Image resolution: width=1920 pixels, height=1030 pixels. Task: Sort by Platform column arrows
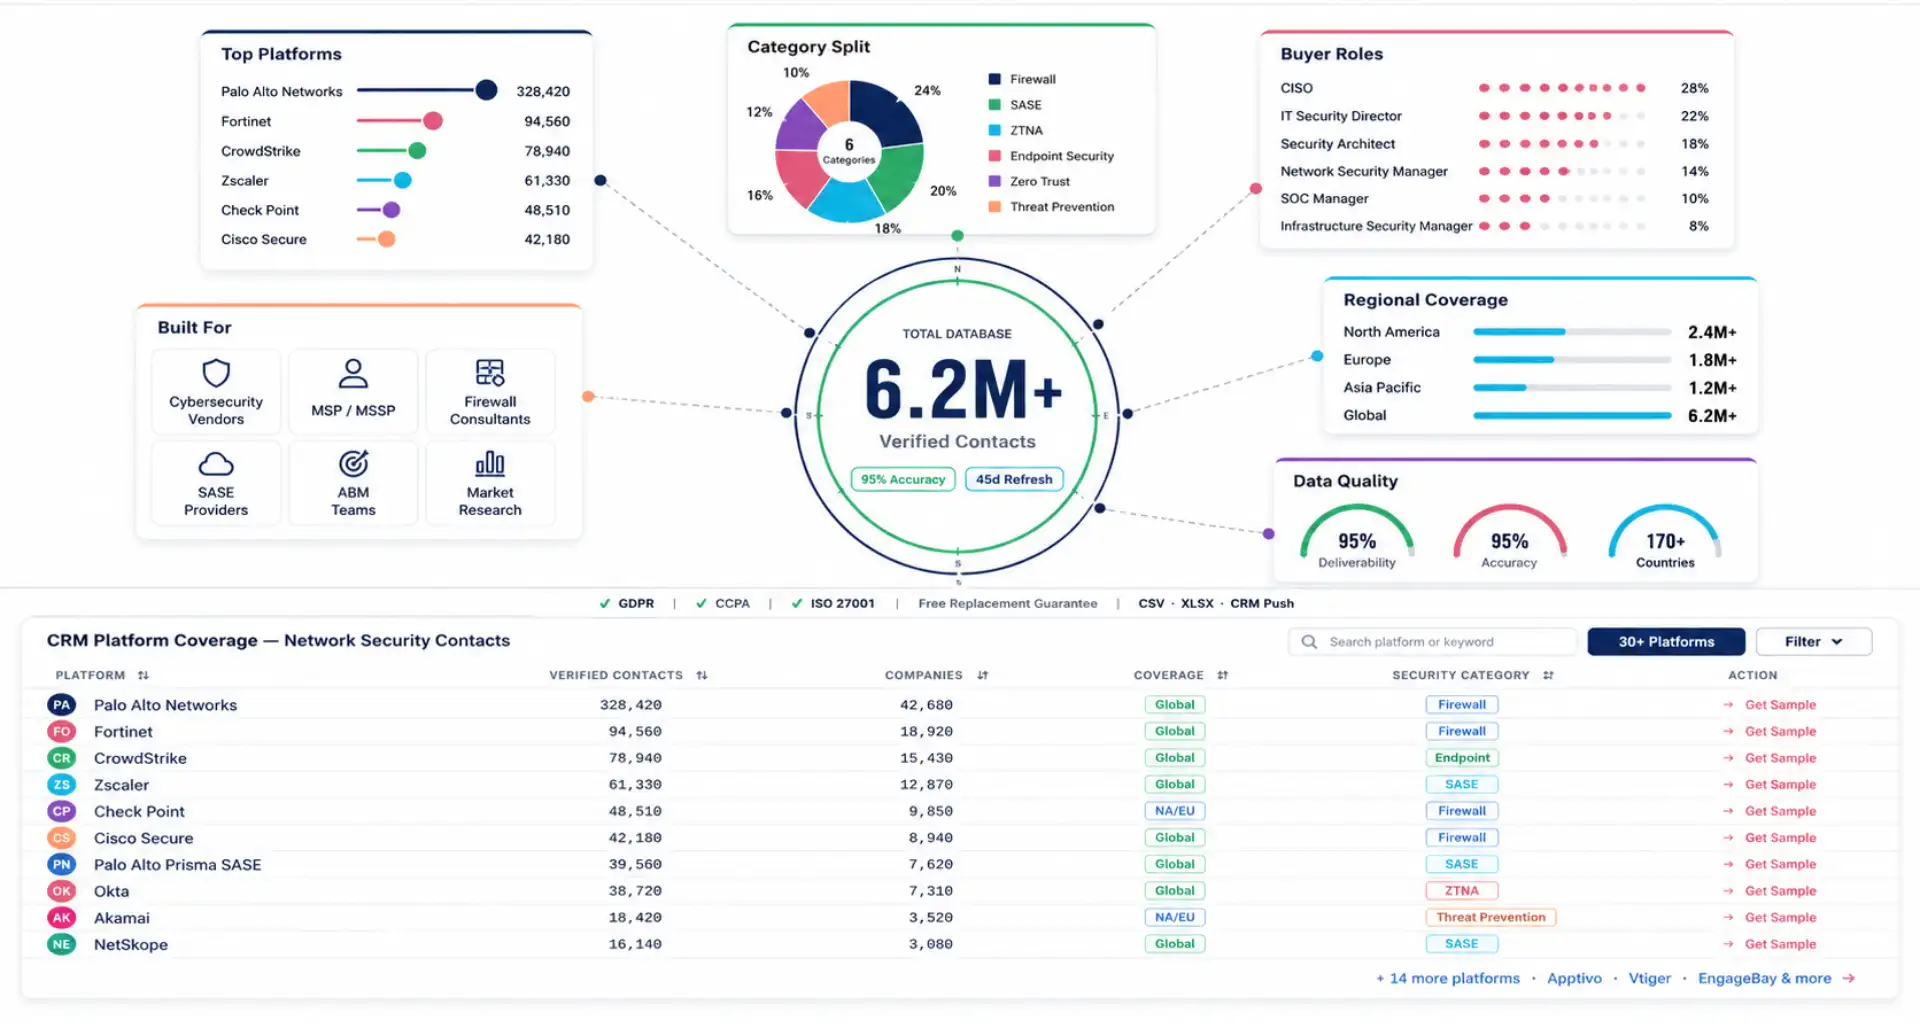[x=143, y=676]
